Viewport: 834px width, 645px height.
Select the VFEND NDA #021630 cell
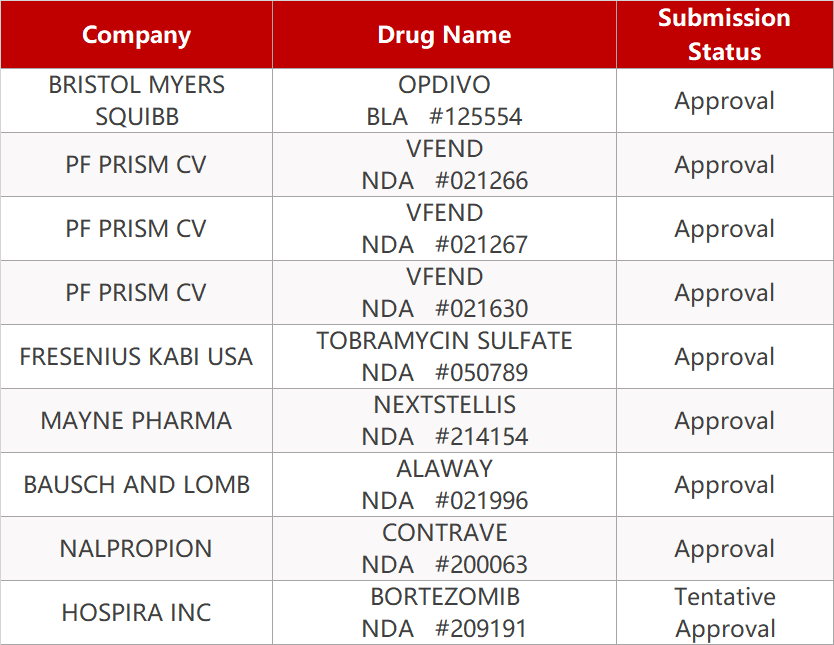coord(444,293)
